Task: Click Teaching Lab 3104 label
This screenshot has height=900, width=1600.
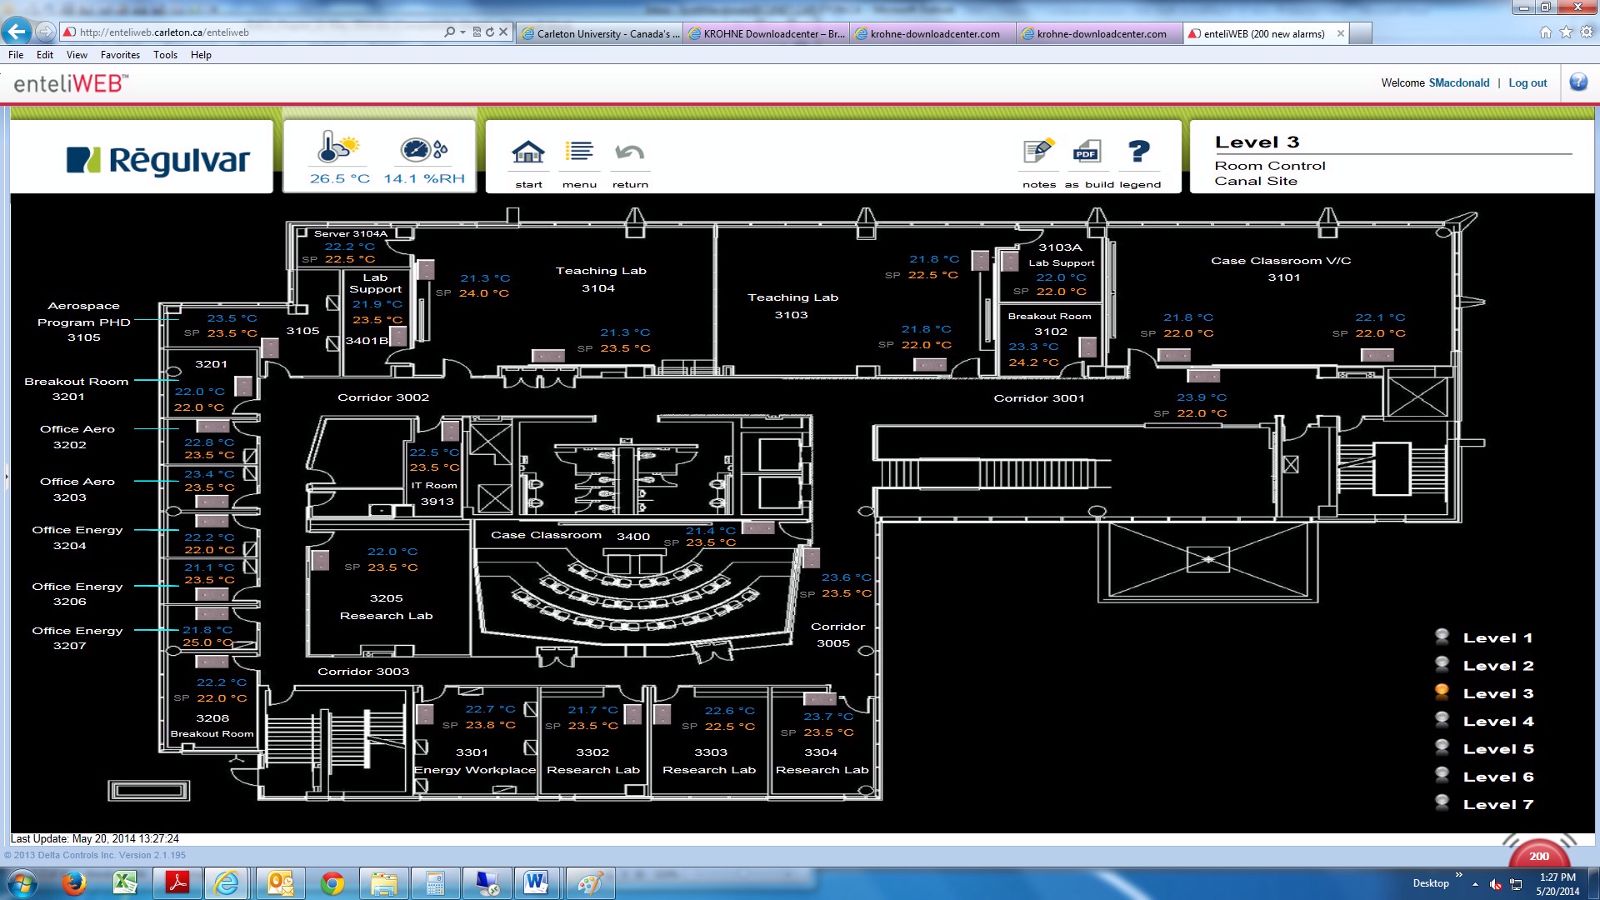Action: coord(600,279)
